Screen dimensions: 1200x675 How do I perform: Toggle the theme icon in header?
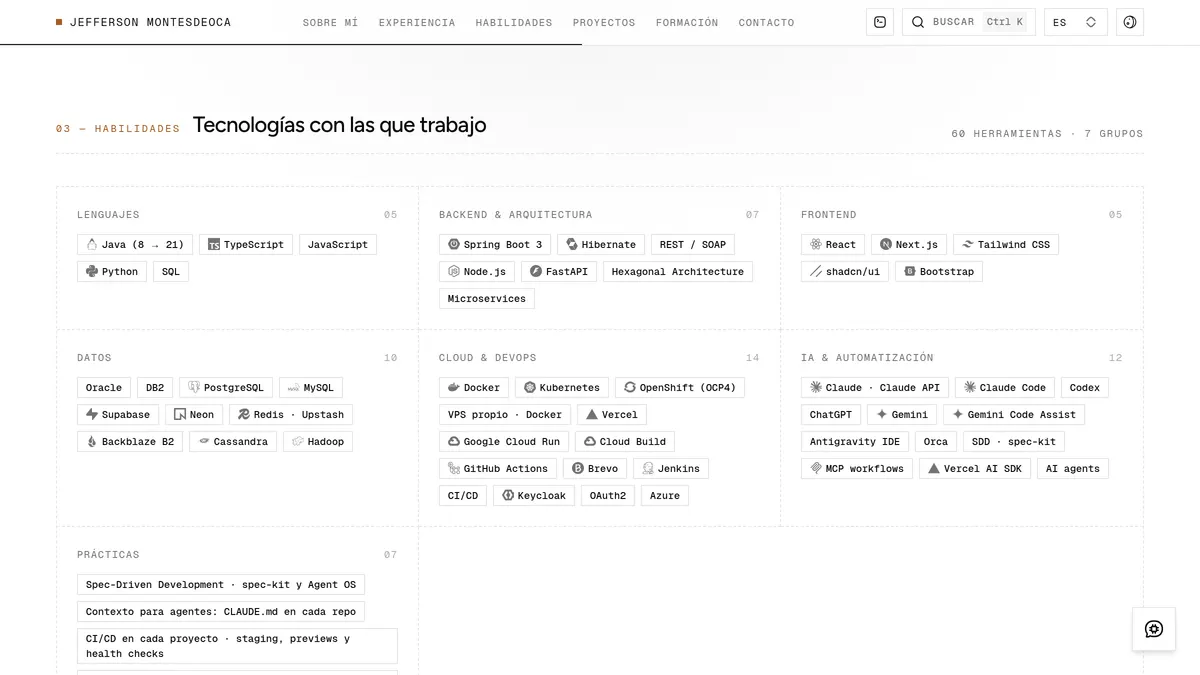coord(1130,22)
